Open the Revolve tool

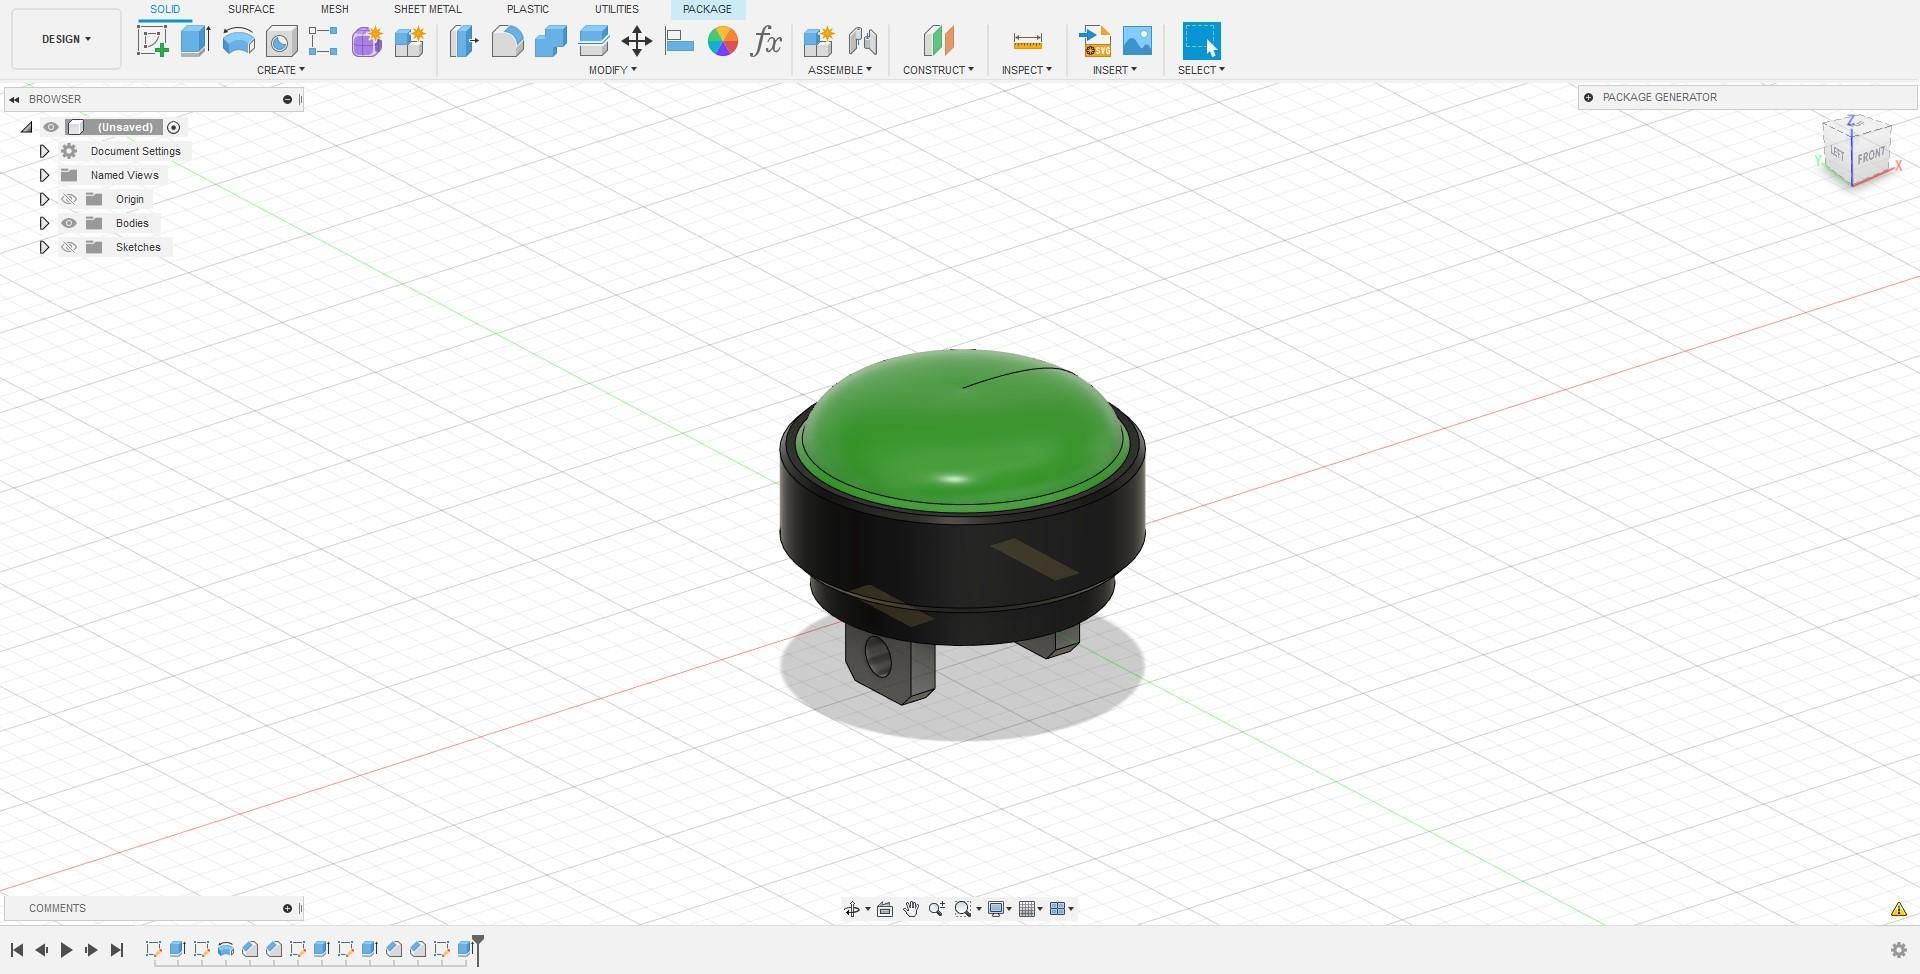tap(236, 41)
